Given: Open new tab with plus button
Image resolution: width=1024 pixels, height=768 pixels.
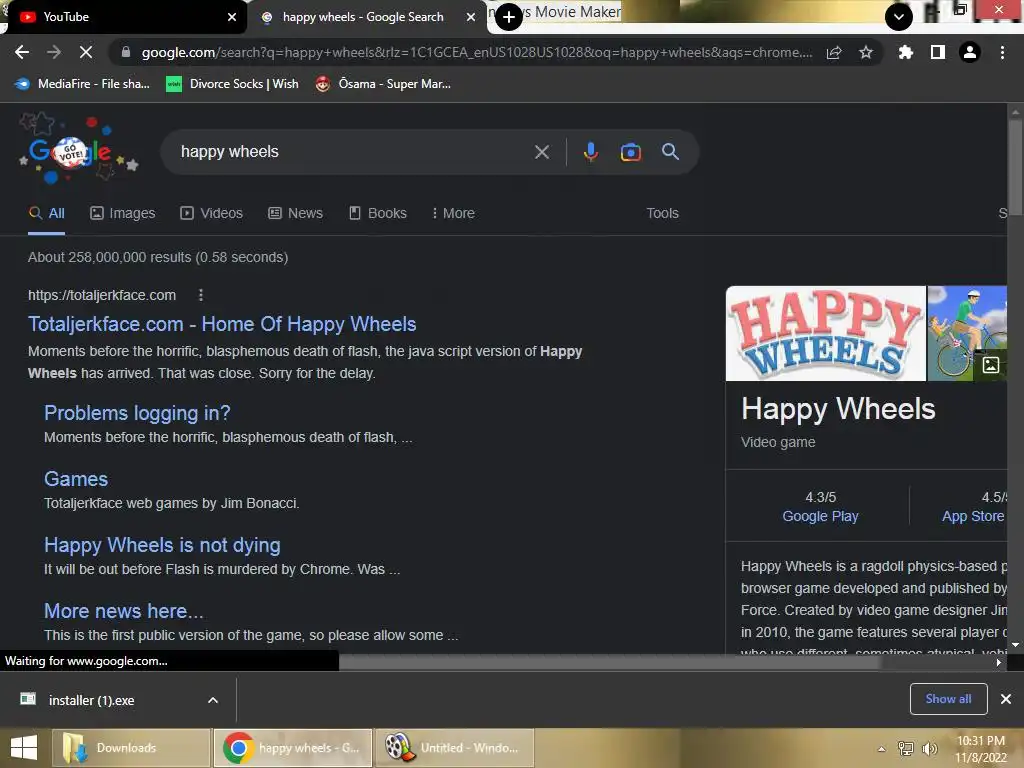Looking at the screenshot, I should 509,17.
